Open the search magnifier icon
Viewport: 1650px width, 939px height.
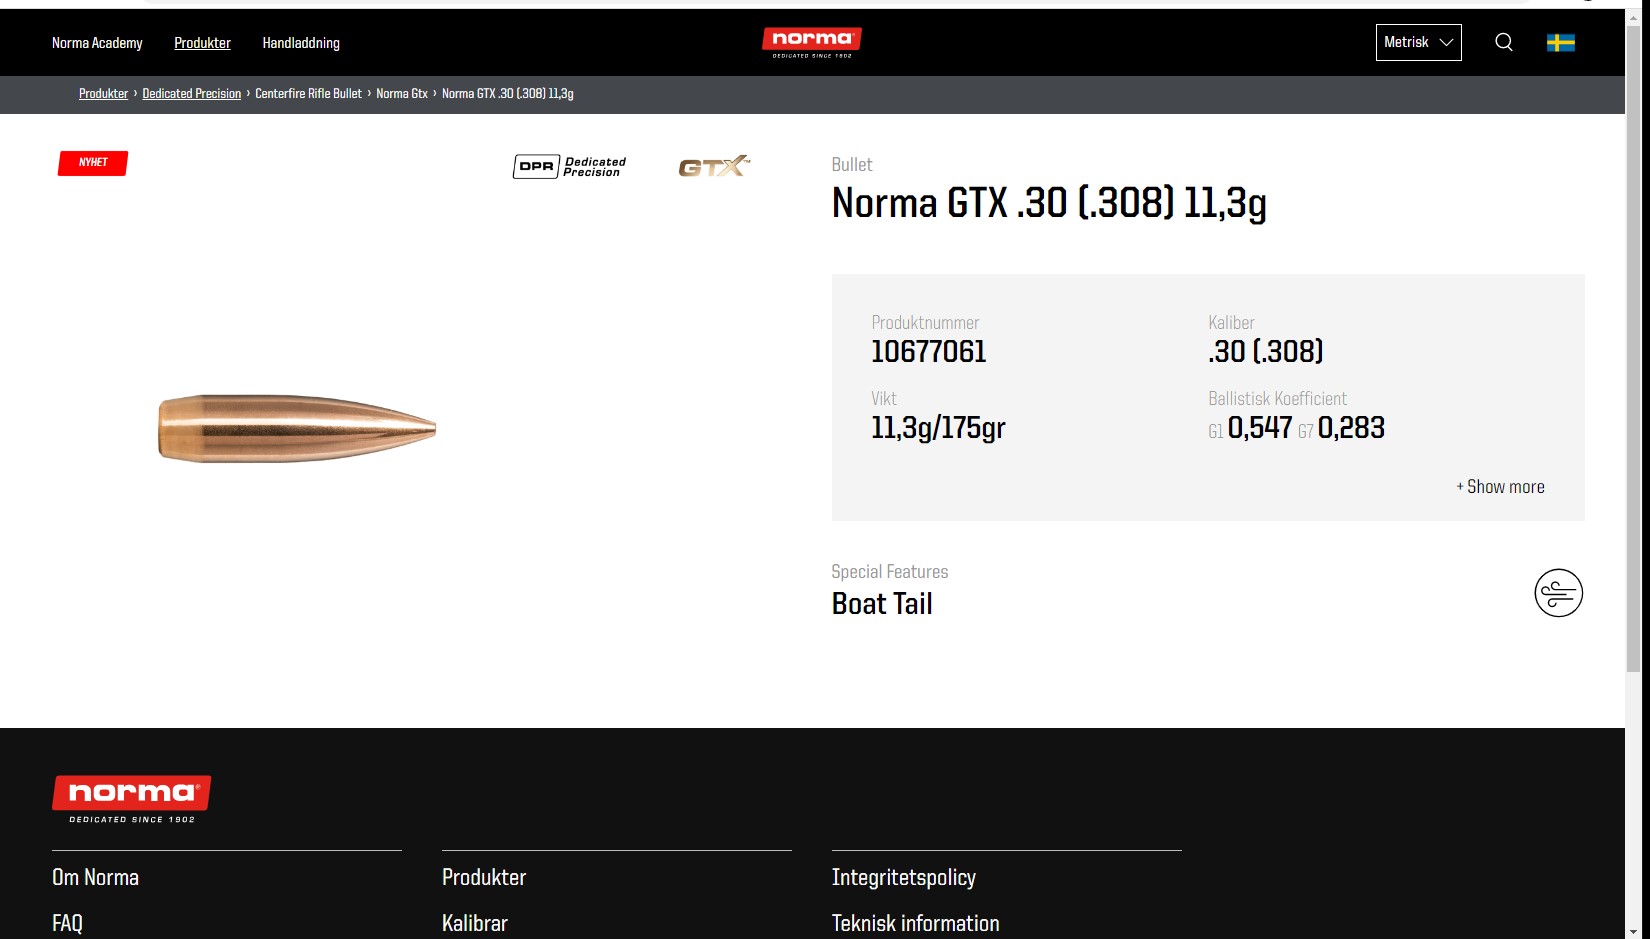coord(1503,42)
